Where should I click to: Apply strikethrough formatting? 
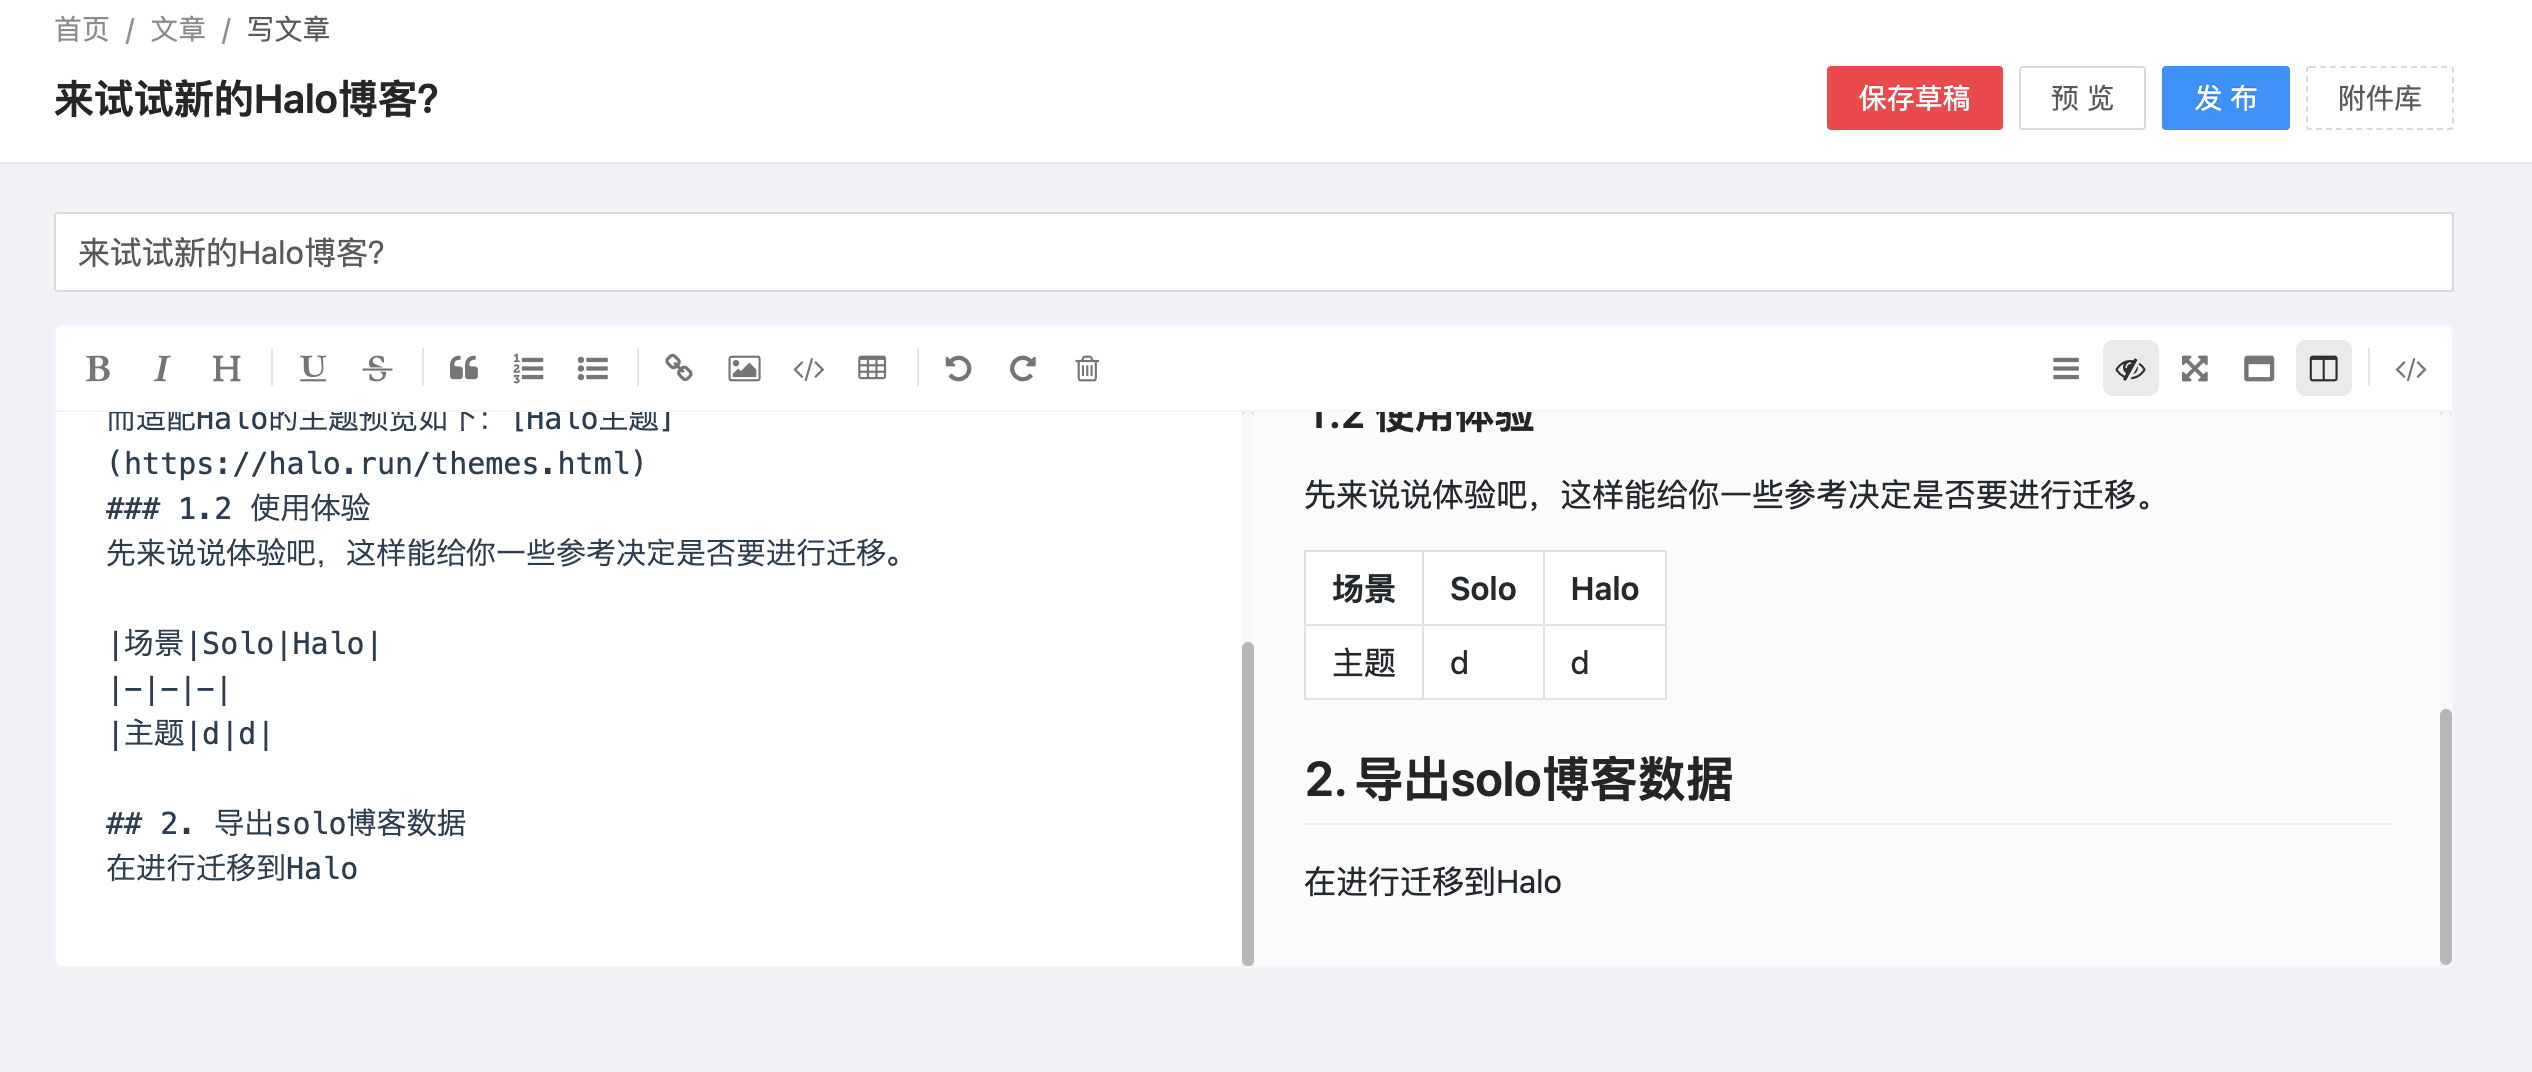click(377, 369)
